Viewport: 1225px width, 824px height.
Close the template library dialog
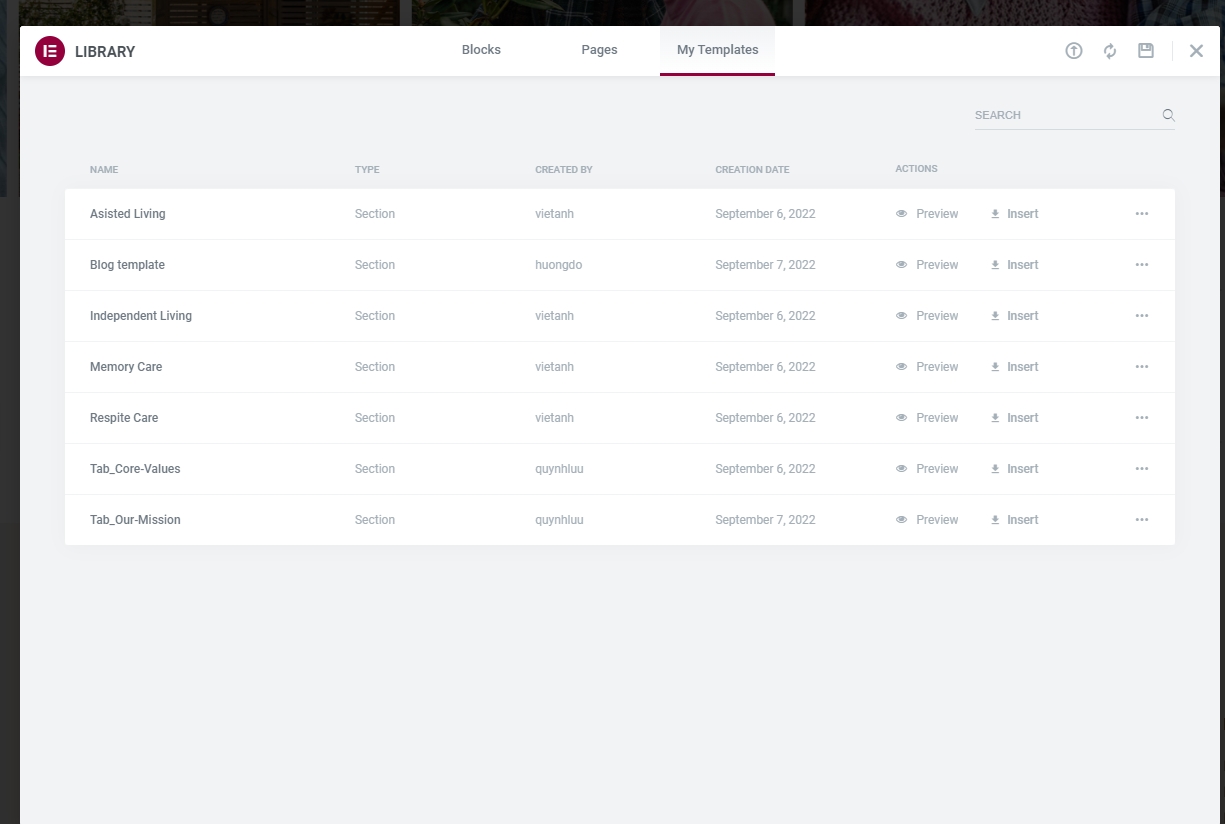(x=1196, y=51)
